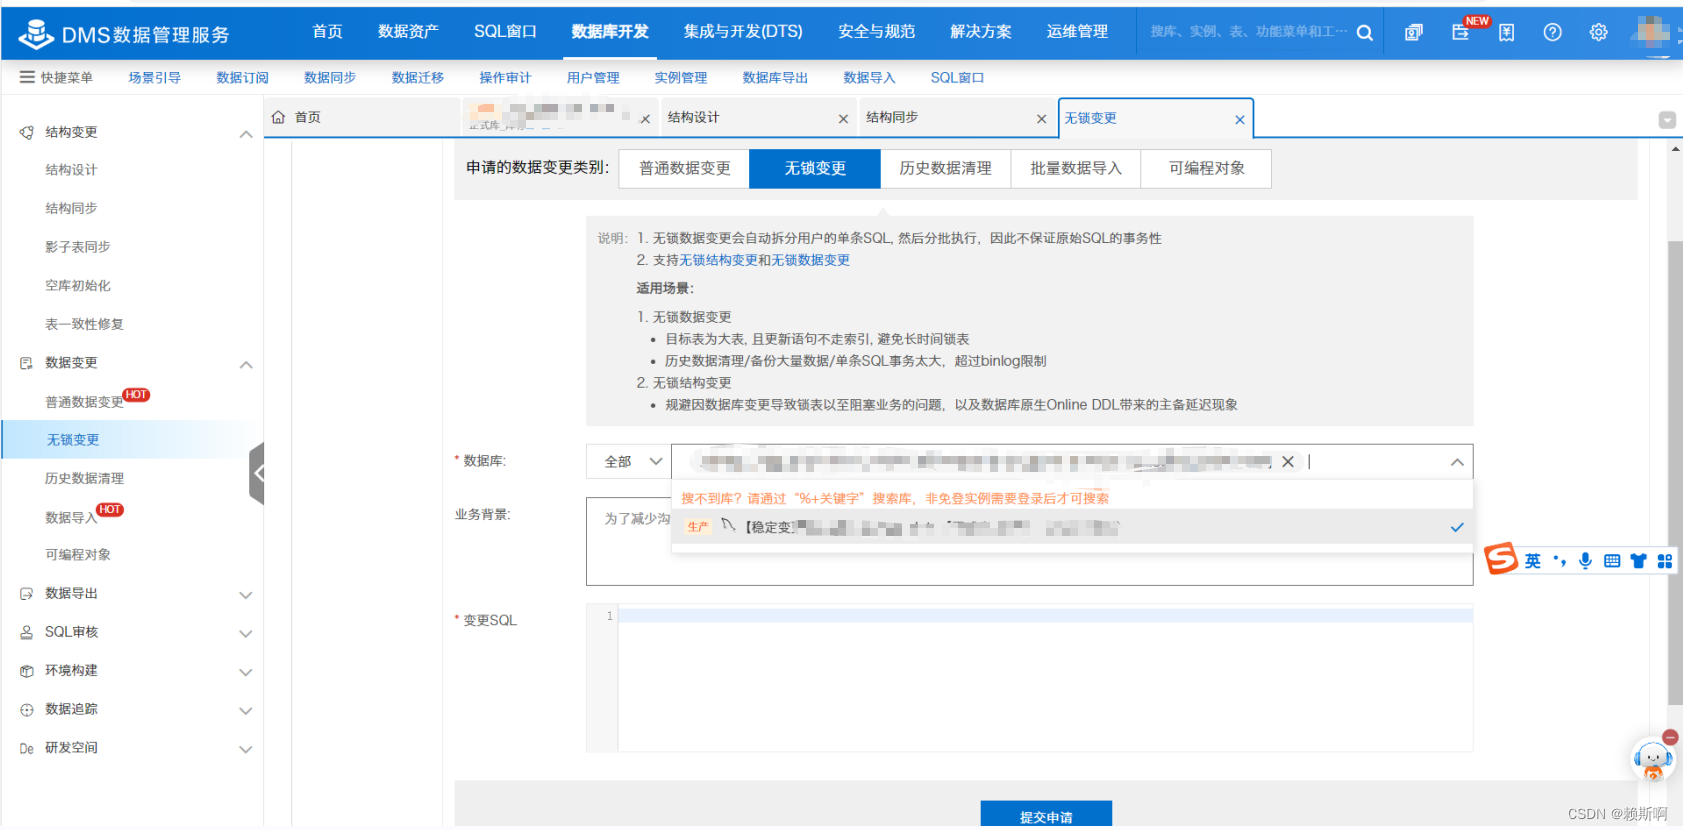Open 历史数据清理 in the sidebar
Screen dimensions: 1683x830
(85, 479)
